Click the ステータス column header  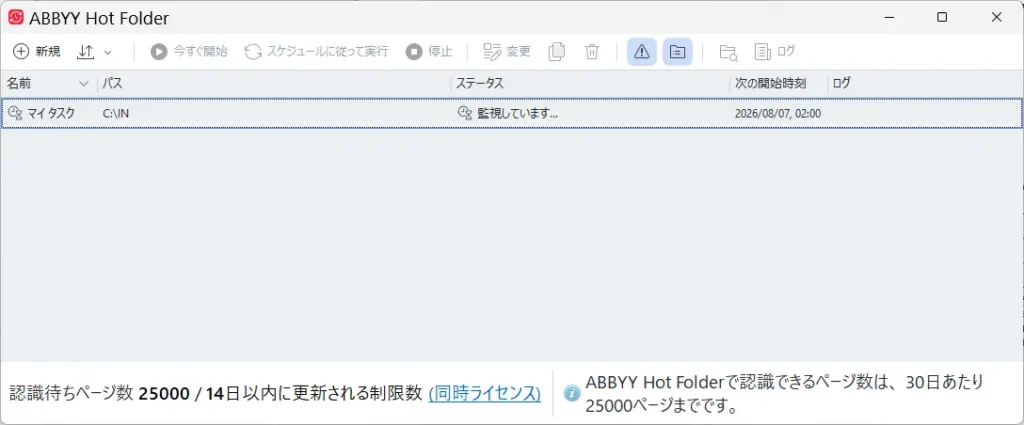click(590, 84)
